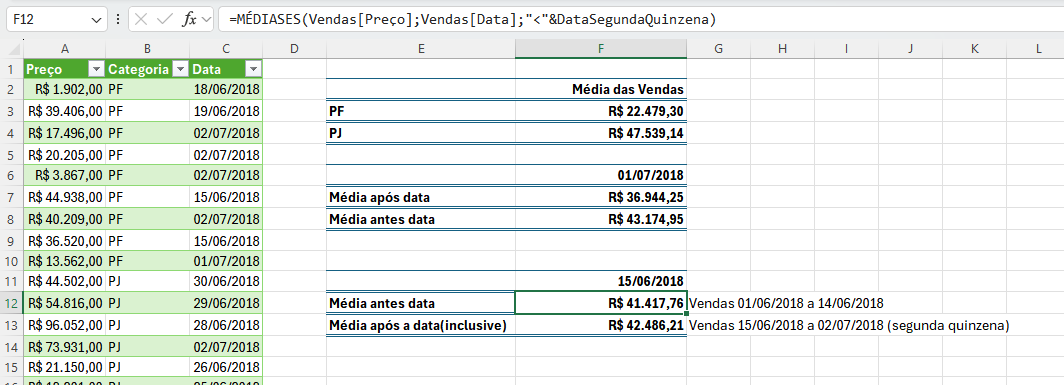Click the formula bar options three-dot handle
This screenshot has height=385, width=1064.
click(119, 20)
